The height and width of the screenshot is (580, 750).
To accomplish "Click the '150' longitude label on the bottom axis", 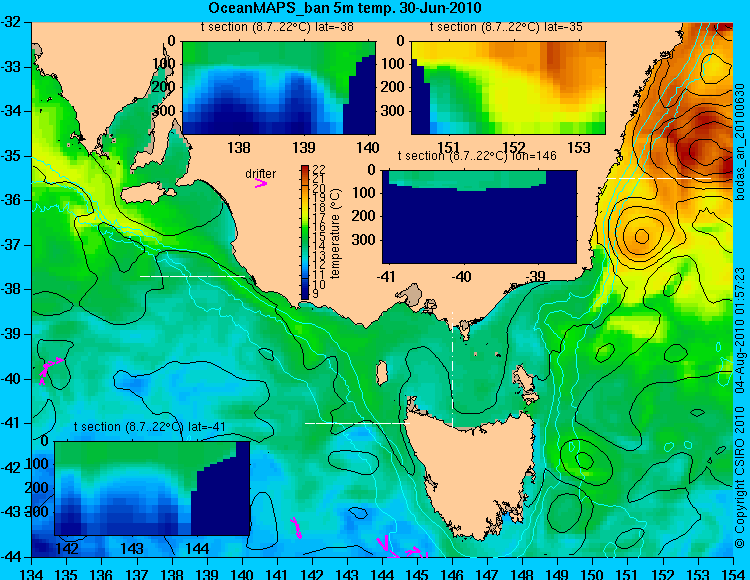I will tap(593, 574).
